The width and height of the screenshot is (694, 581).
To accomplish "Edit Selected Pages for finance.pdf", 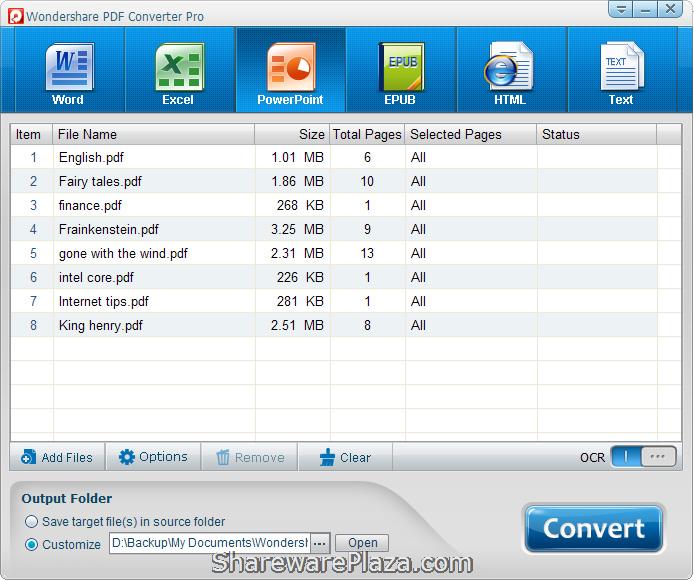I will point(471,205).
